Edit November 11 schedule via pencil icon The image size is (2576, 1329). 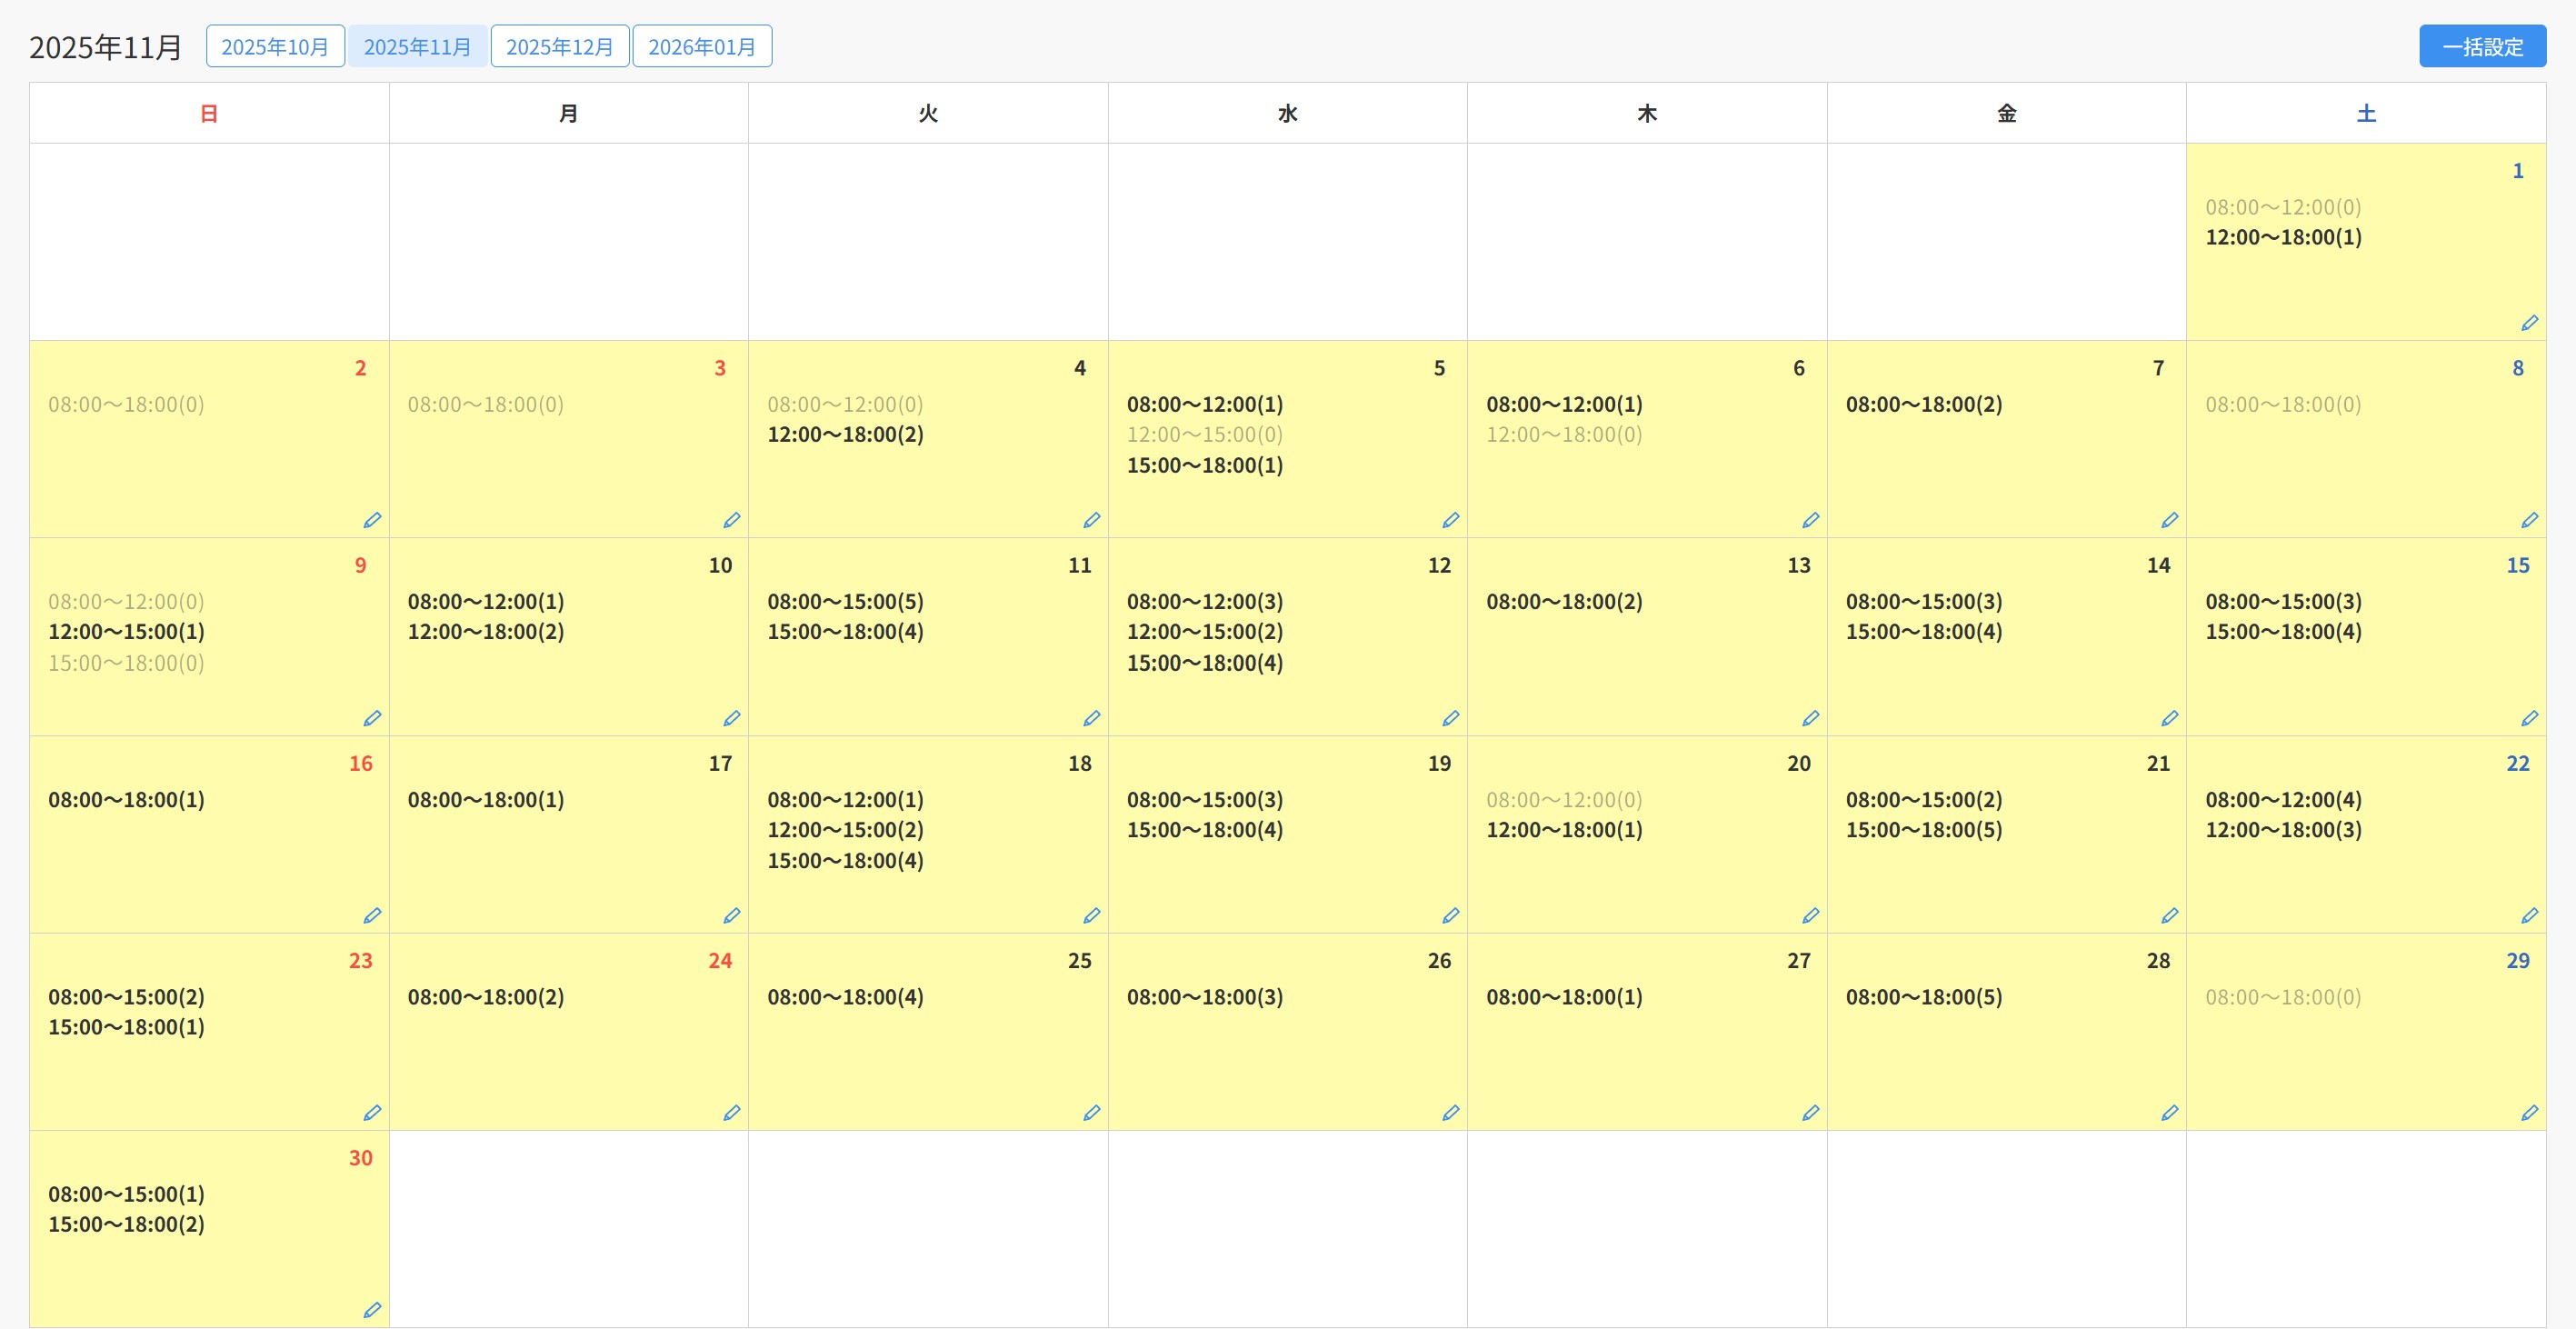coord(1091,718)
